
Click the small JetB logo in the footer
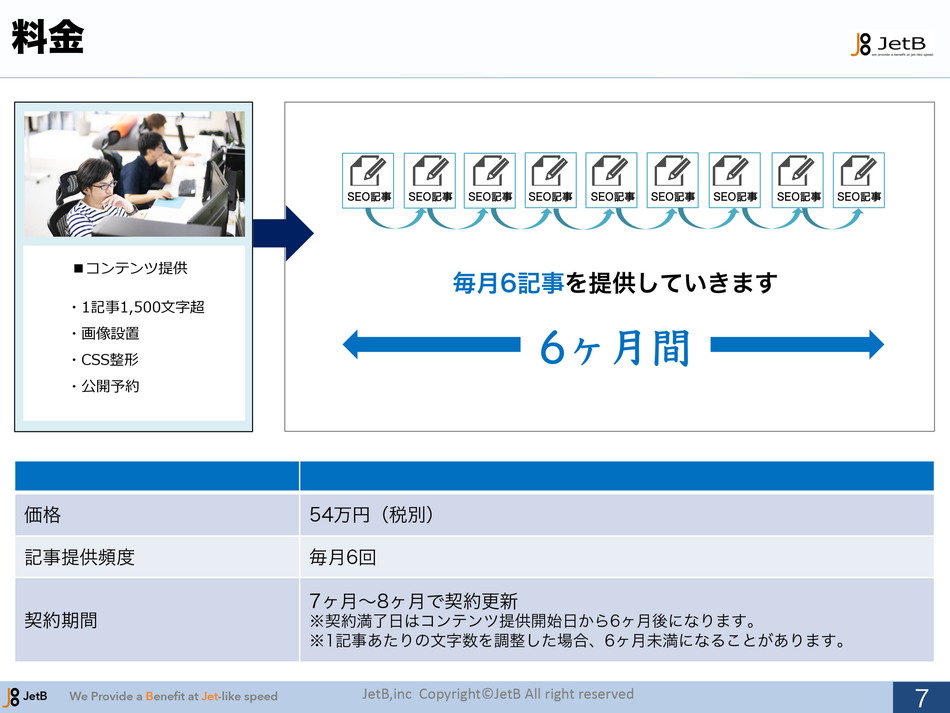[26, 696]
